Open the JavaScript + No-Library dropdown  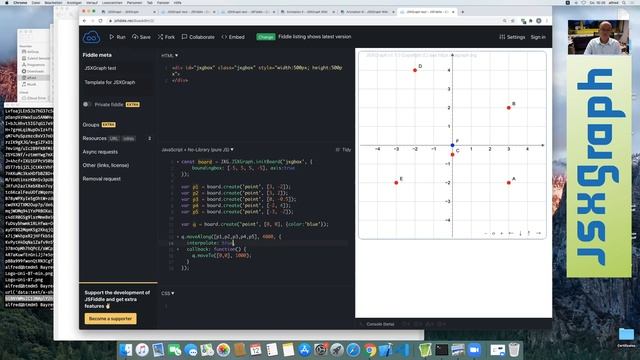point(197,149)
